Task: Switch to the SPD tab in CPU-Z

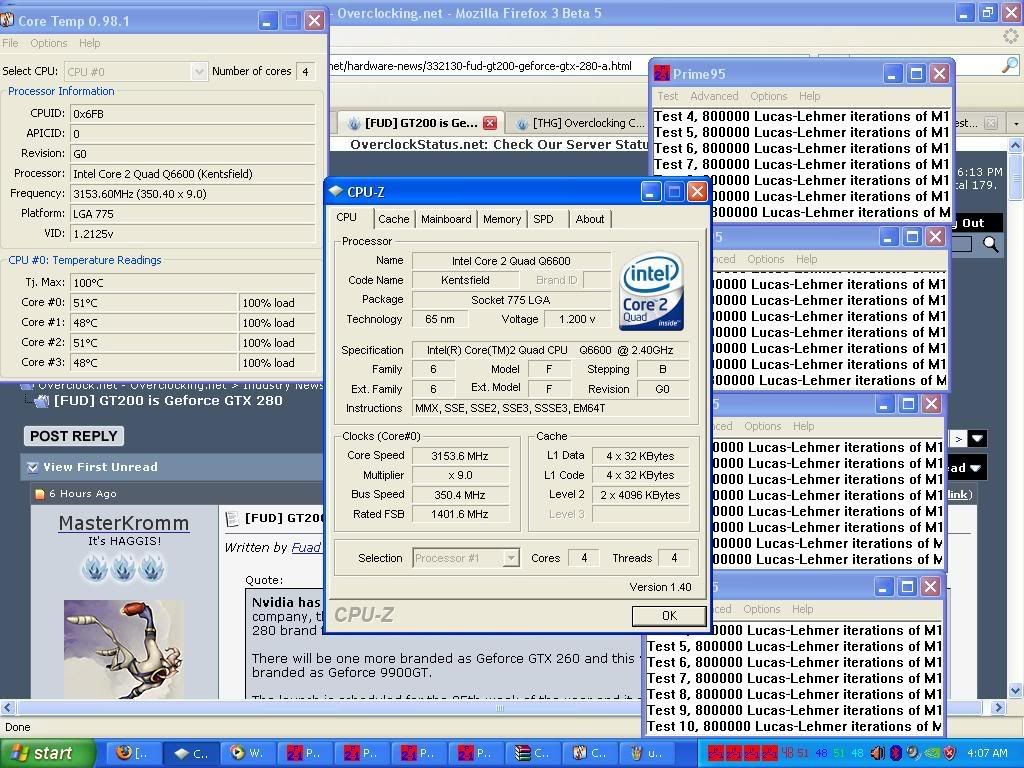Action: pos(543,219)
